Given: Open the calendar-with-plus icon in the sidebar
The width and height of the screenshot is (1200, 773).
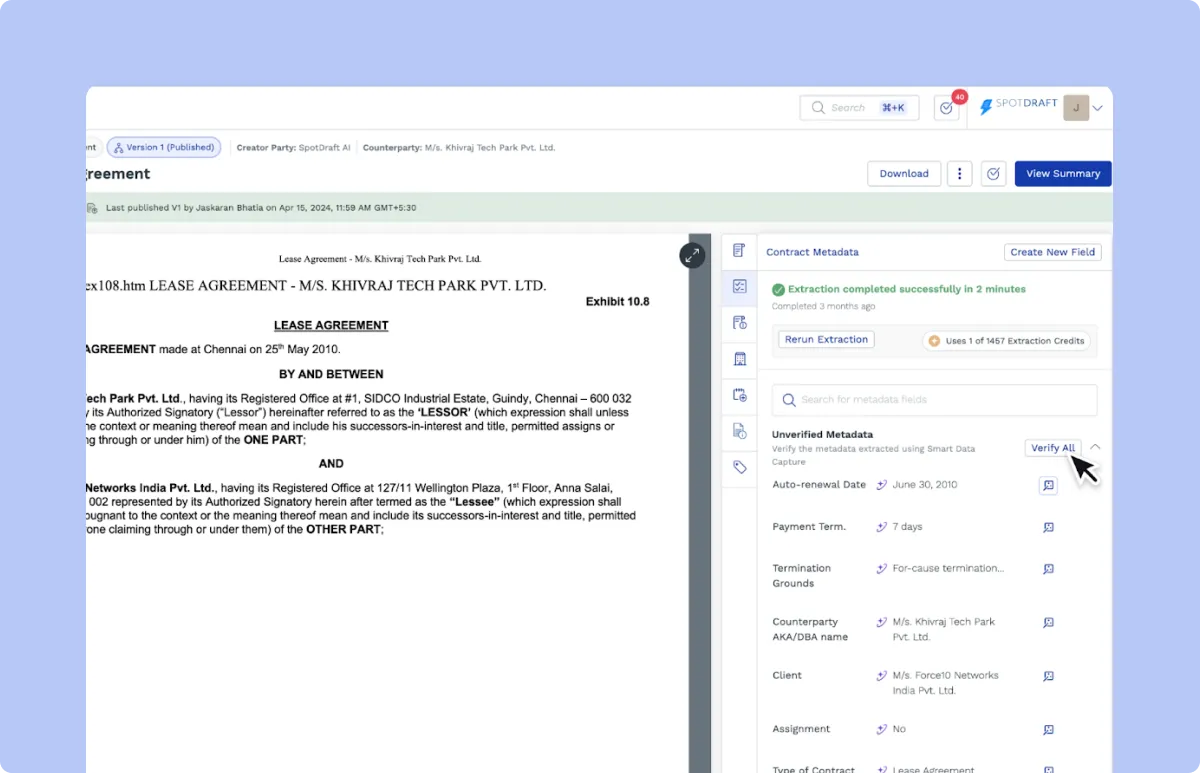Looking at the screenshot, I should (x=739, y=395).
